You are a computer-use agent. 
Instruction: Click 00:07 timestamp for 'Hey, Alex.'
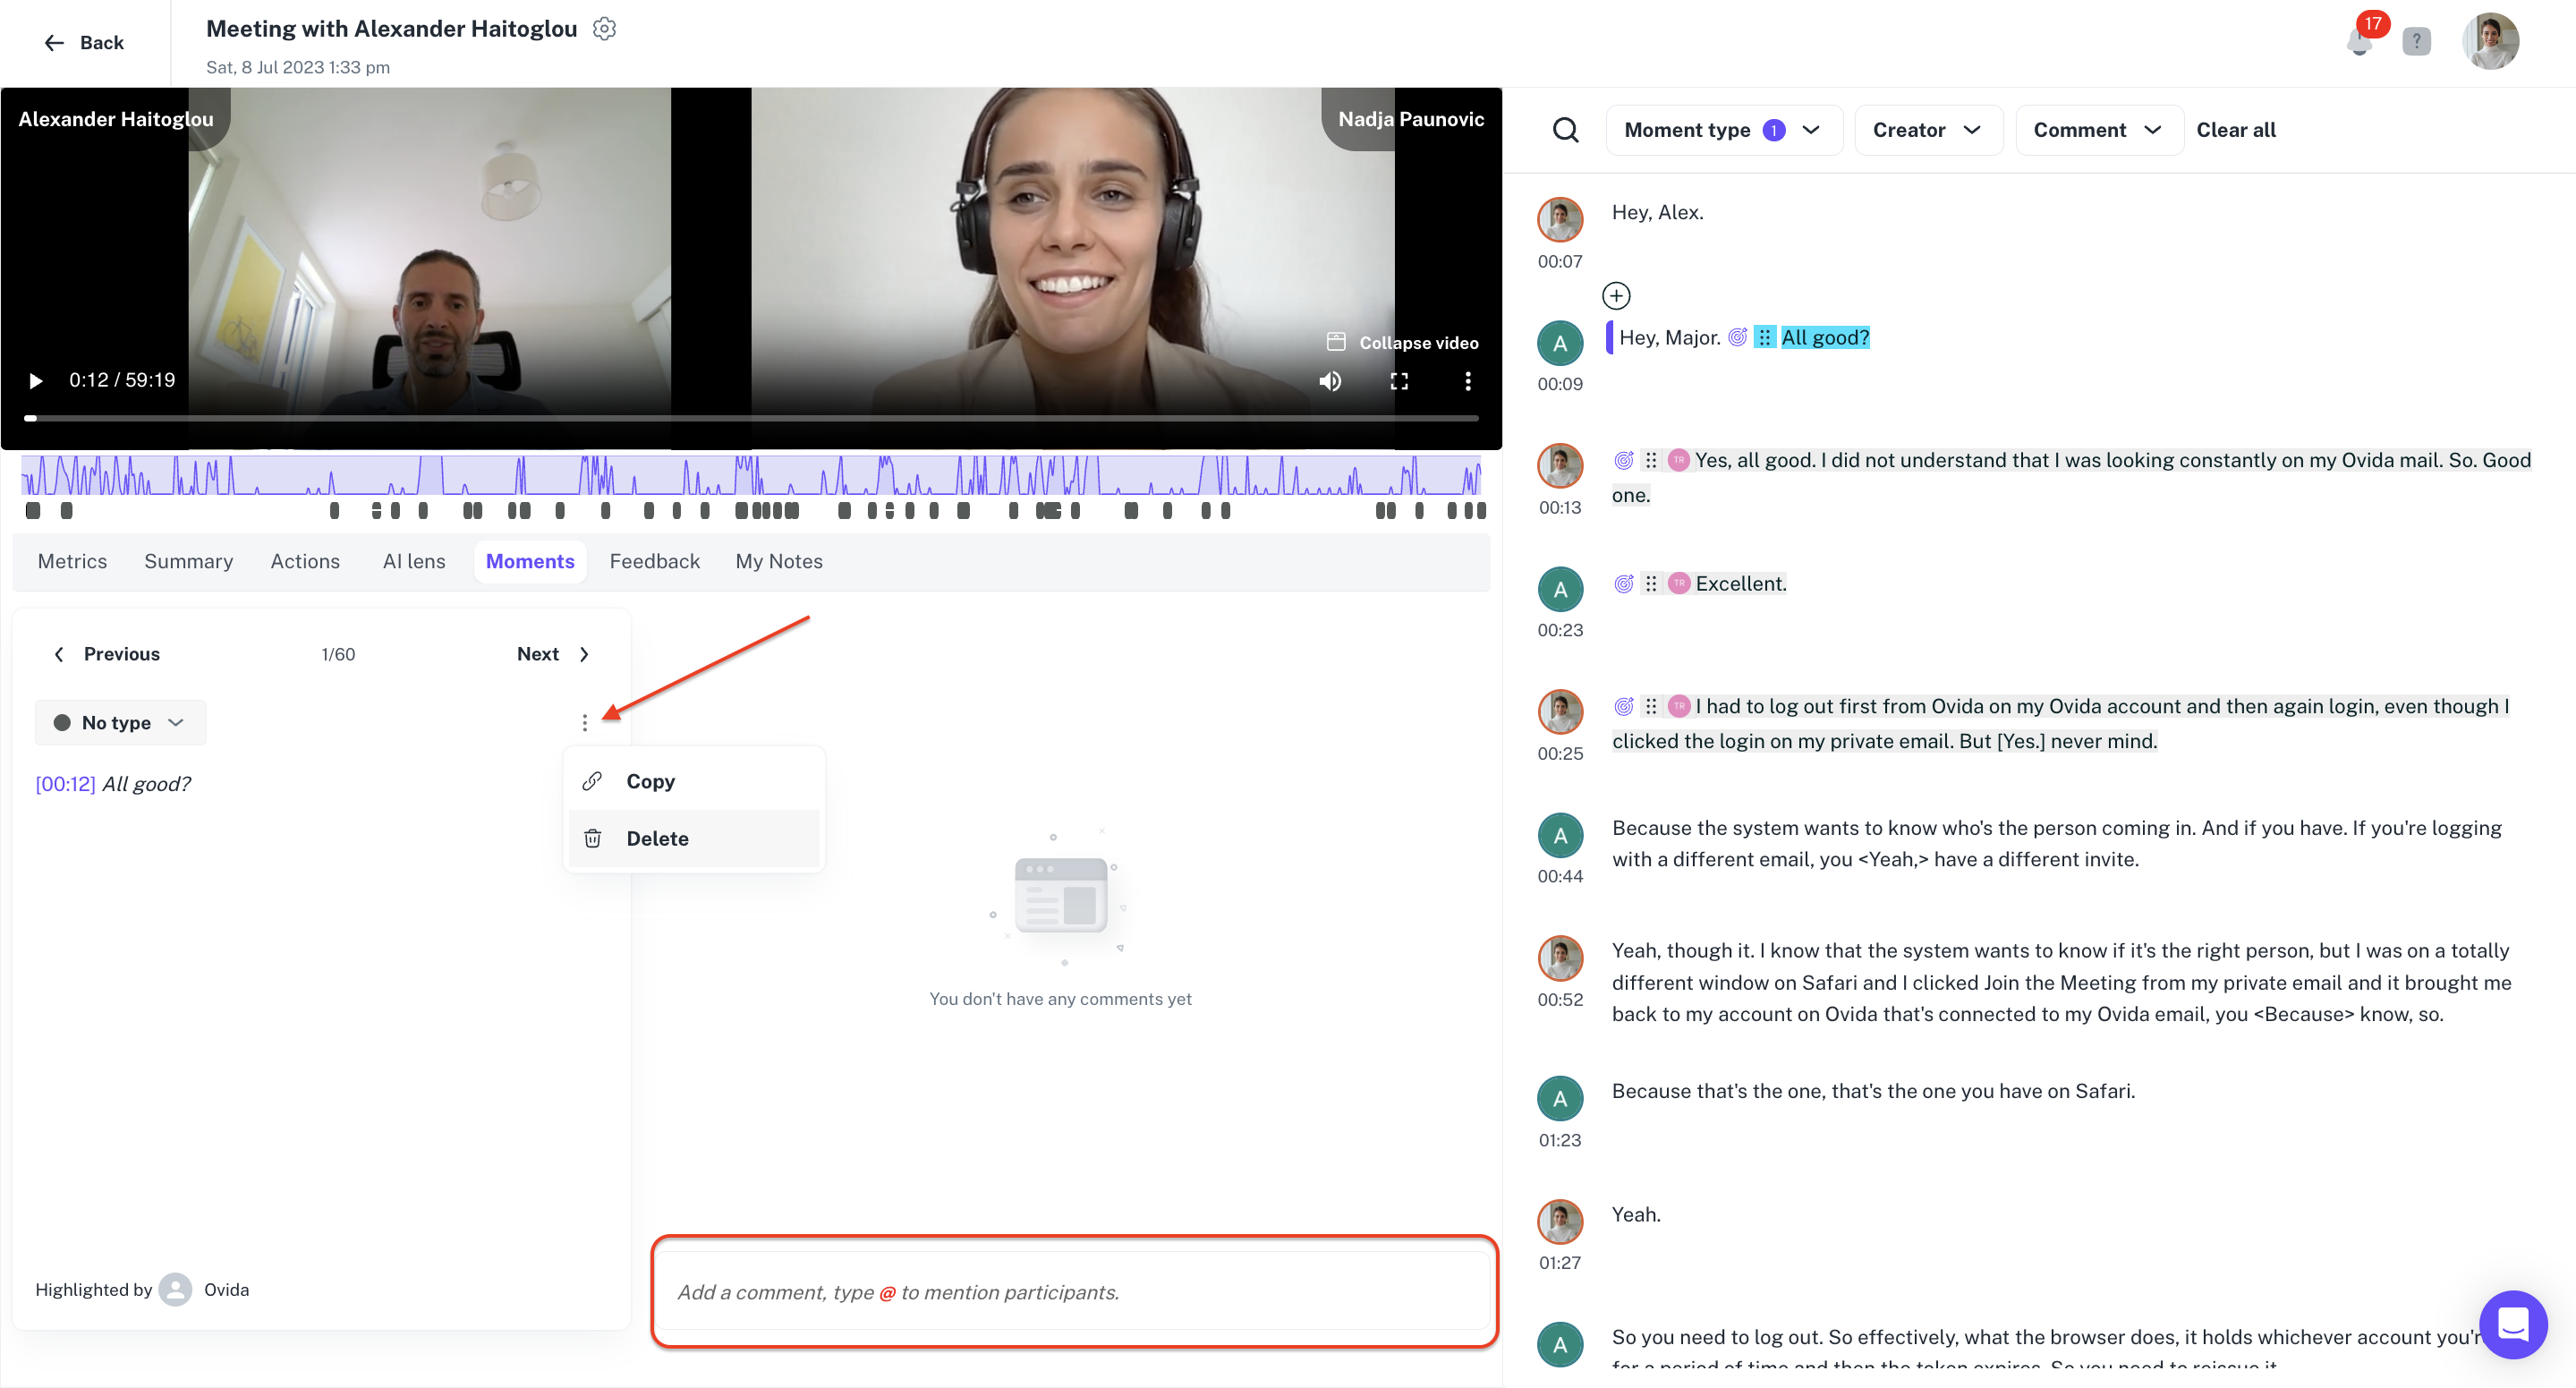pyautogui.click(x=1560, y=261)
